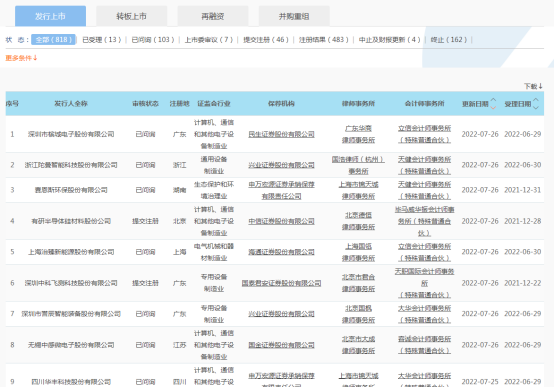Click row 6 issuer 深圳中科飞测科技股份有限公司
Viewport: 554px width, 387px height.
[71, 283]
